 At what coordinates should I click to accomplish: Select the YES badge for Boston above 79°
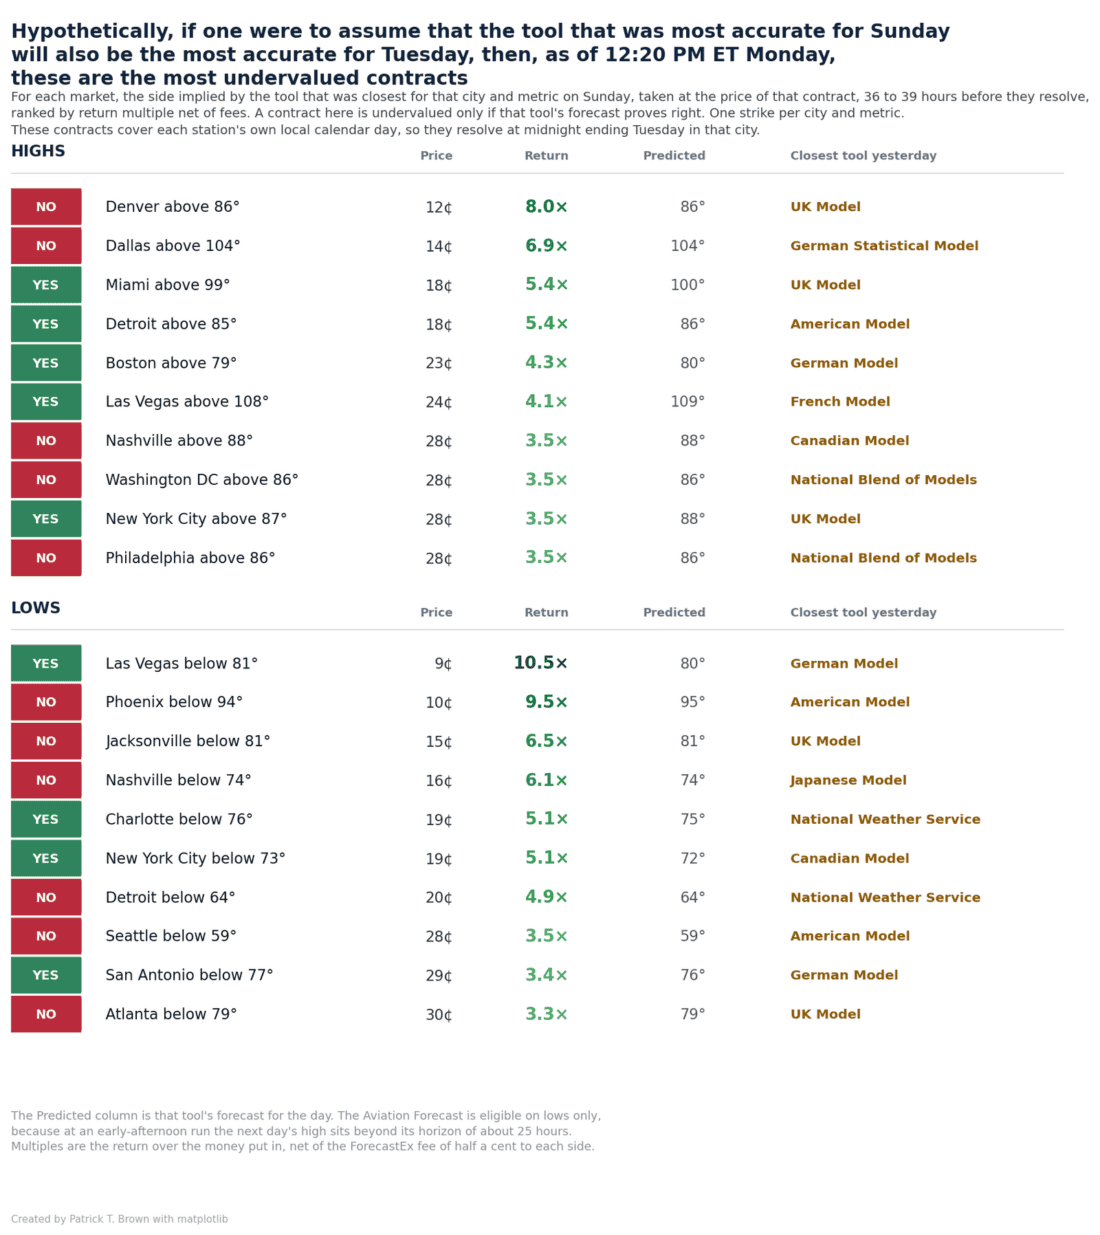[x=46, y=363]
